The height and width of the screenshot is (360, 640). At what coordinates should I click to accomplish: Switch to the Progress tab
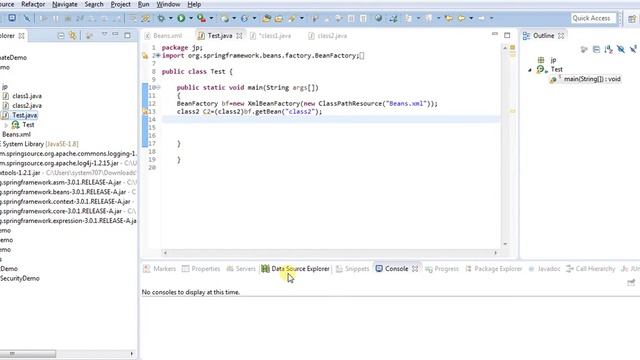[442, 269]
